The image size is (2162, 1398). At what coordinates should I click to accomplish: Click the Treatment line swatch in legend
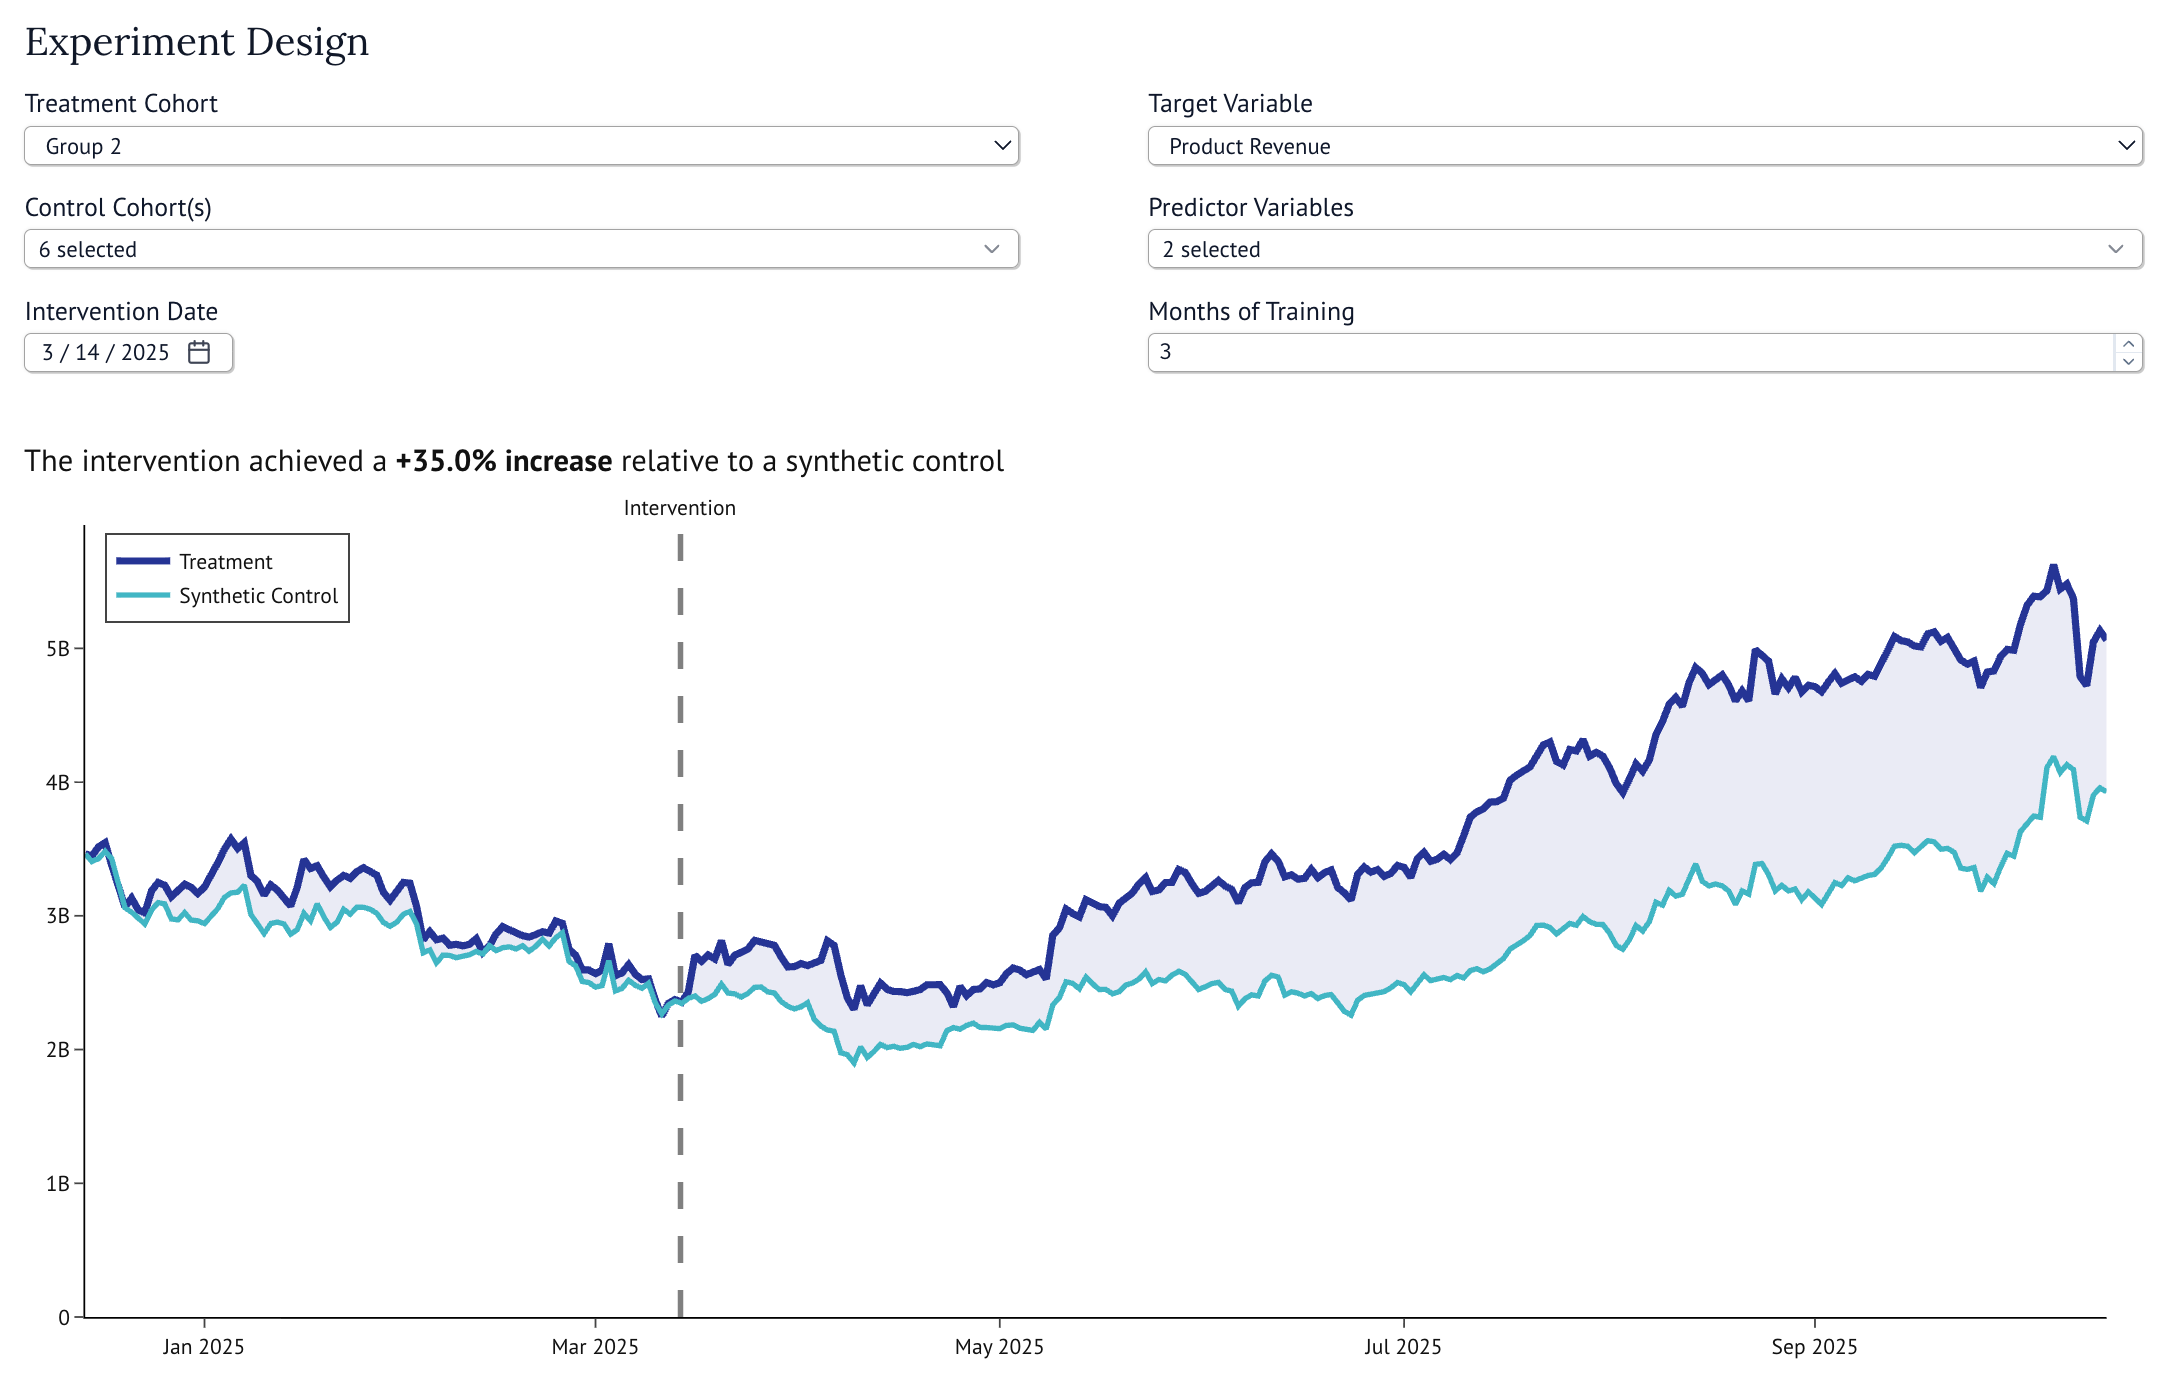click(143, 561)
